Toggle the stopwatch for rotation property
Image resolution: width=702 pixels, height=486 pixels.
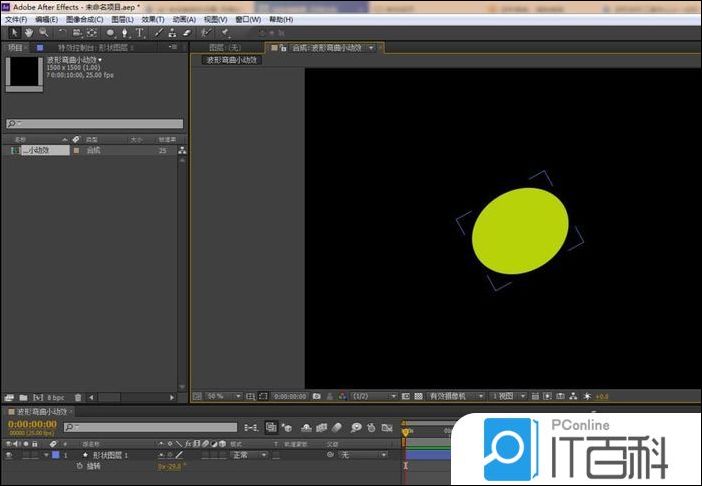(79, 466)
